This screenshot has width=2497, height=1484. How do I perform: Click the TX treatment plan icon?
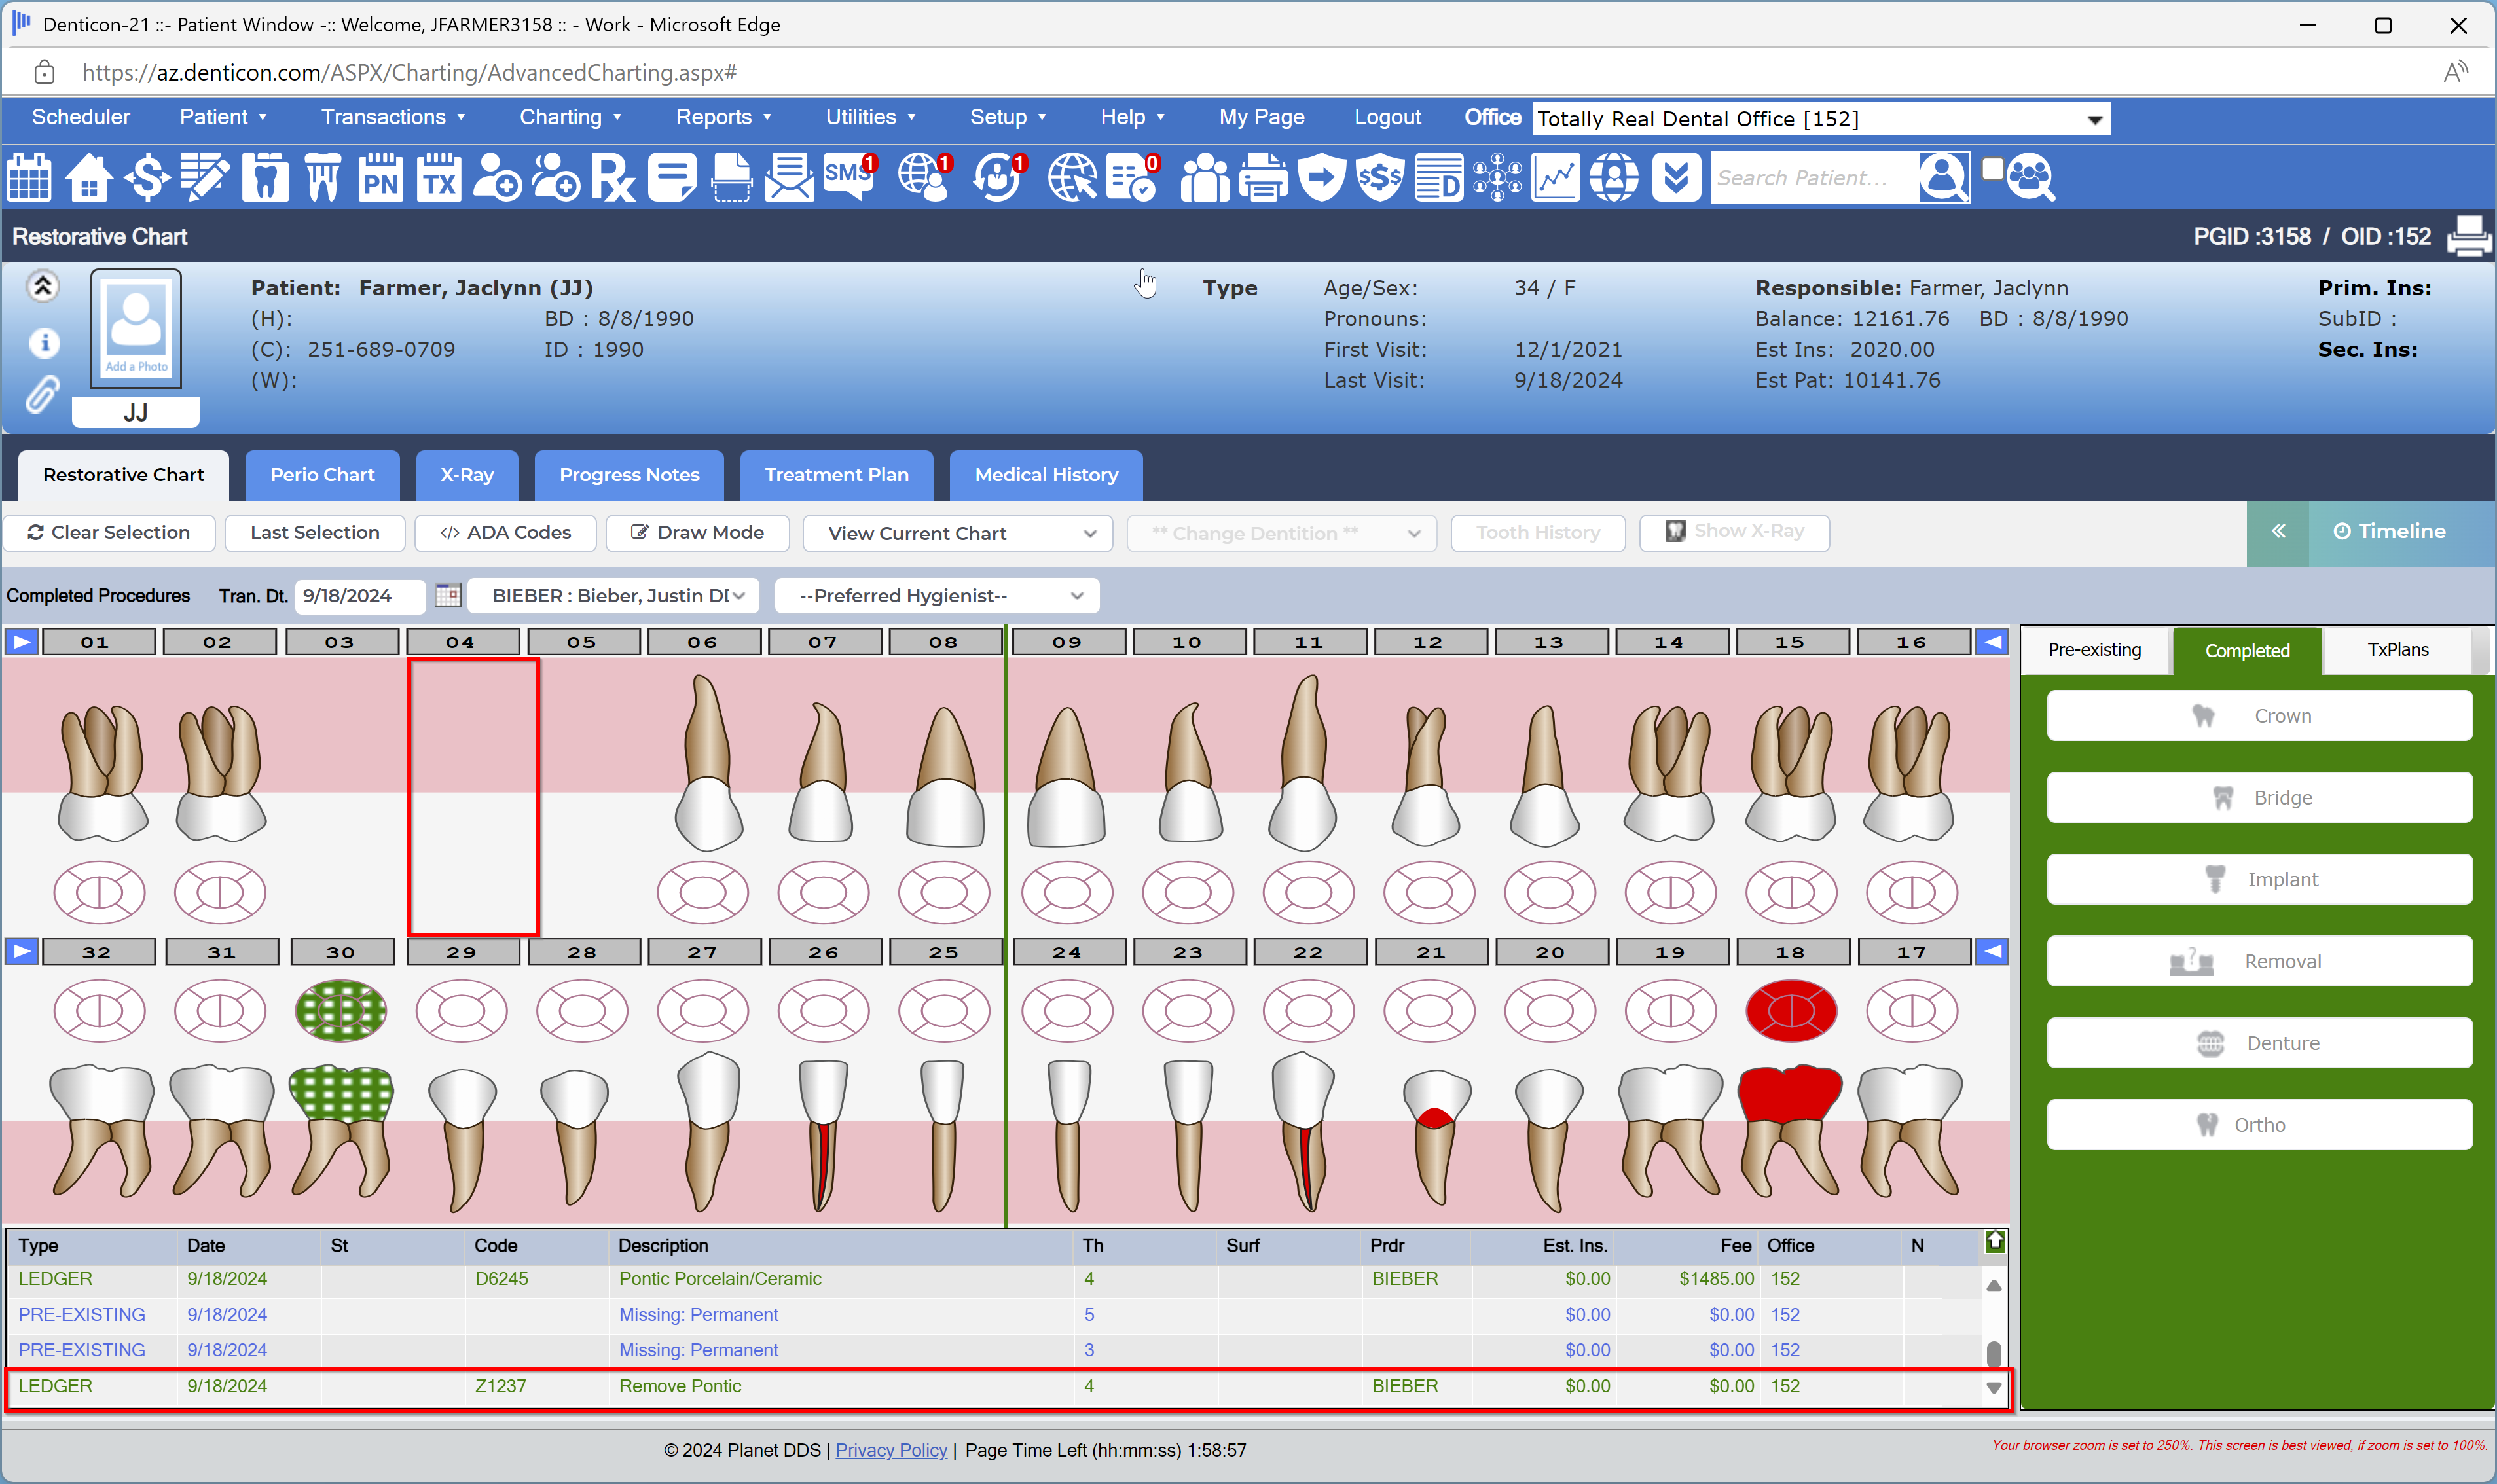click(x=439, y=178)
